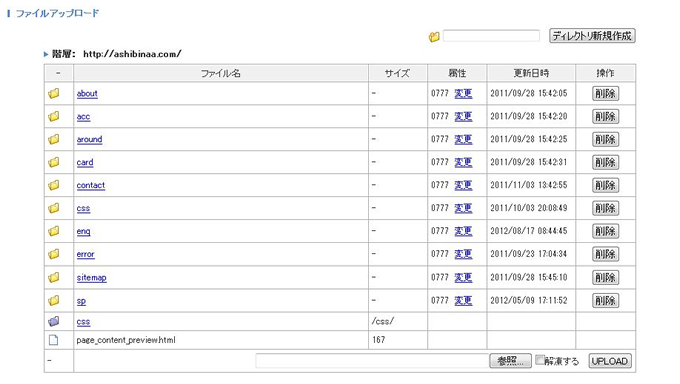Click the page_content_preview.html file name
Viewport: 680px width, 384px height.
pos(126,340)
